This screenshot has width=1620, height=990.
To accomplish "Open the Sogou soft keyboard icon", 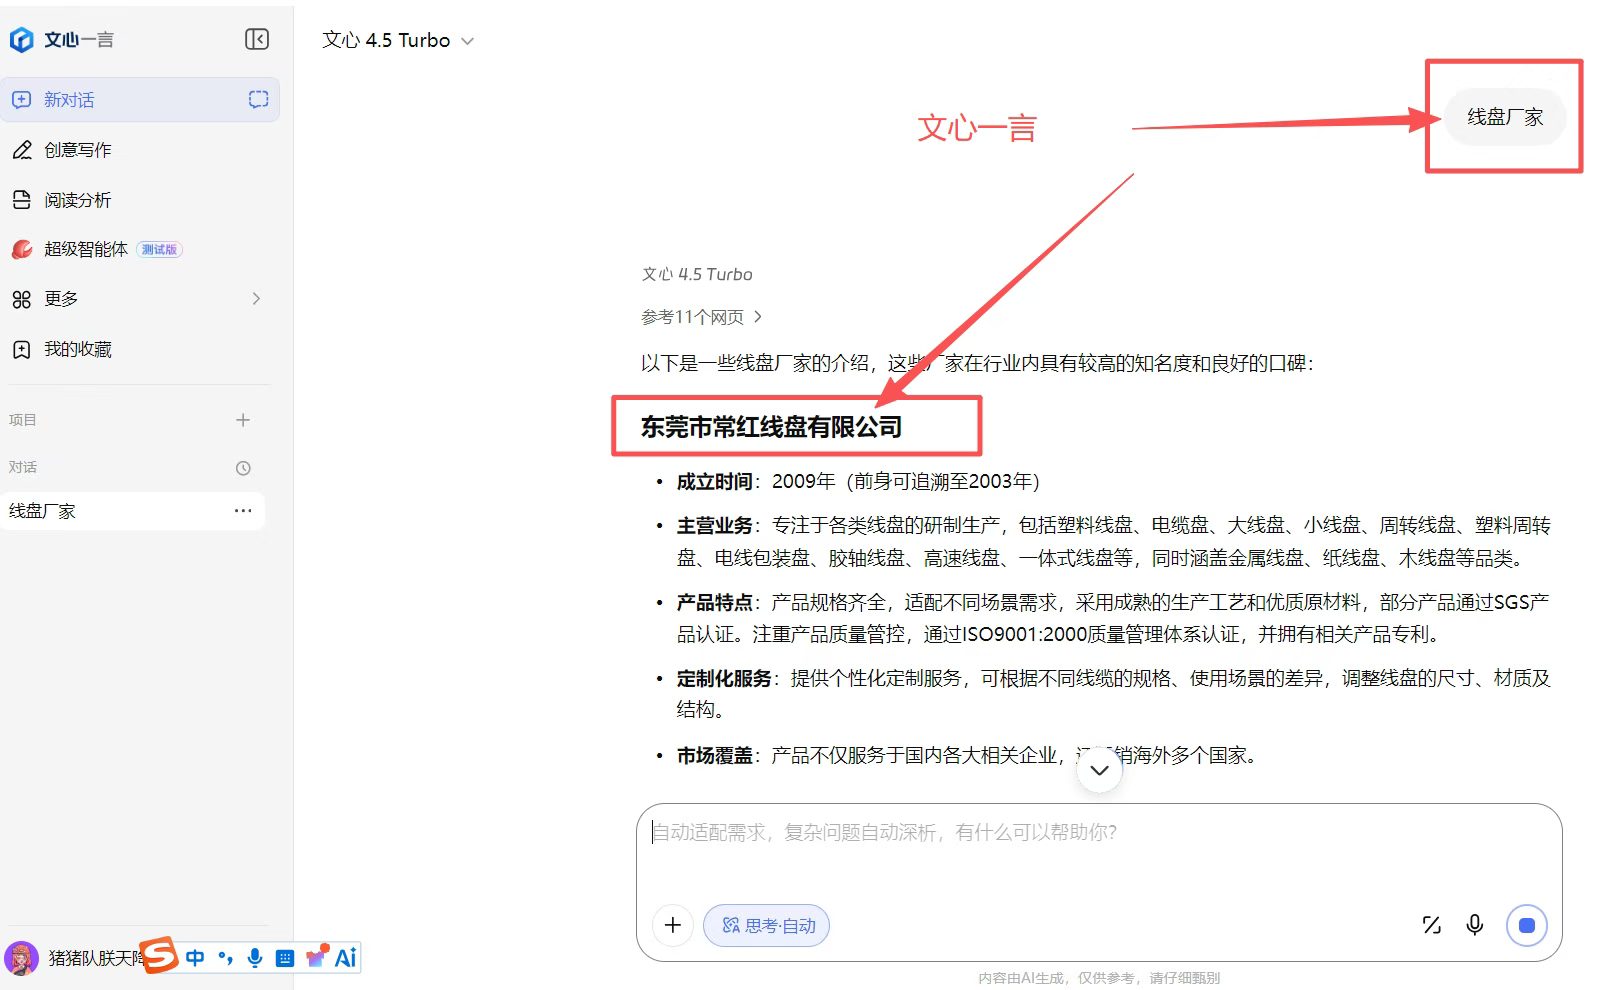I will pos(285,958).
